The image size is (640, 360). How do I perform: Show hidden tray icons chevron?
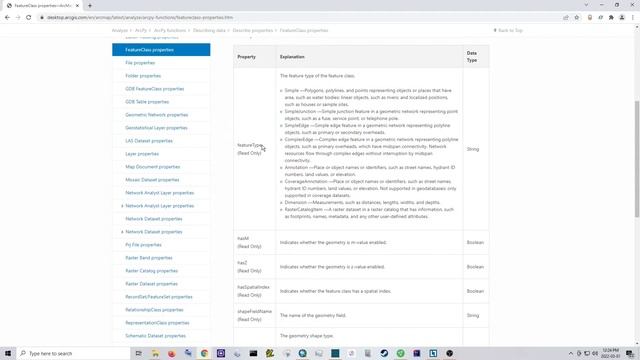(x=571, y=353)
